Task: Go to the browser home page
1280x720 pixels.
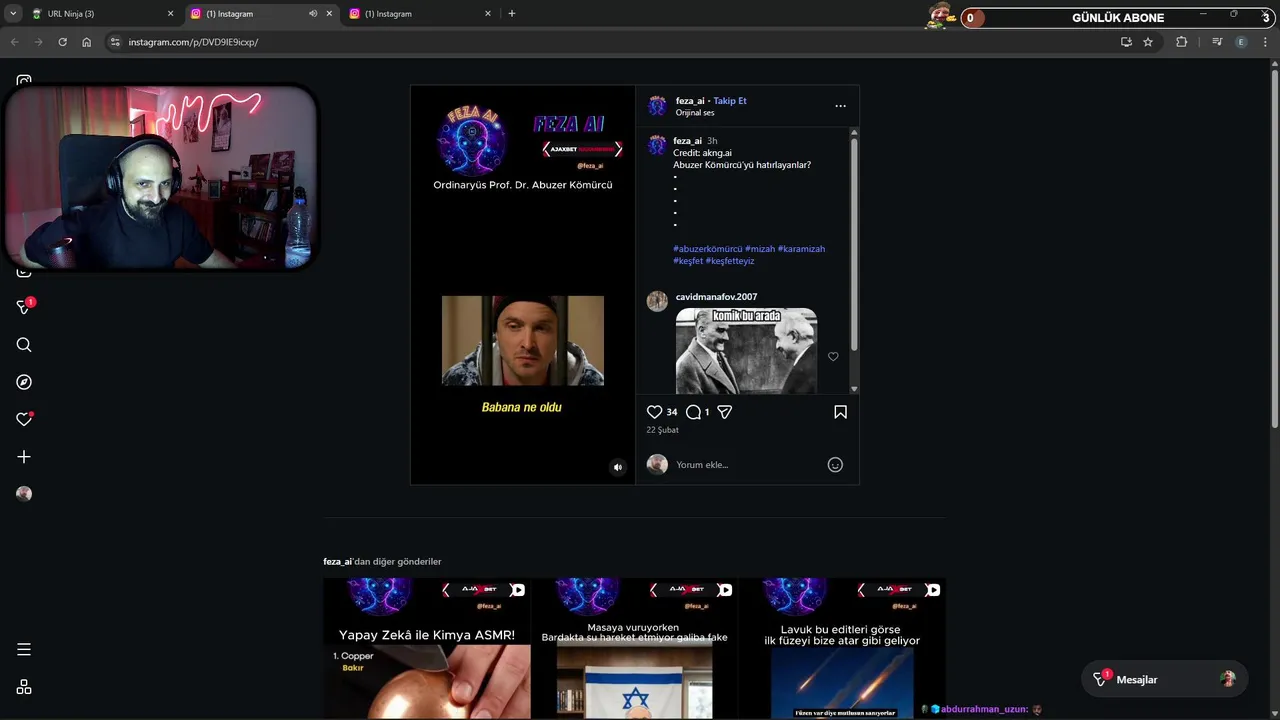Action: coord(86,42)
